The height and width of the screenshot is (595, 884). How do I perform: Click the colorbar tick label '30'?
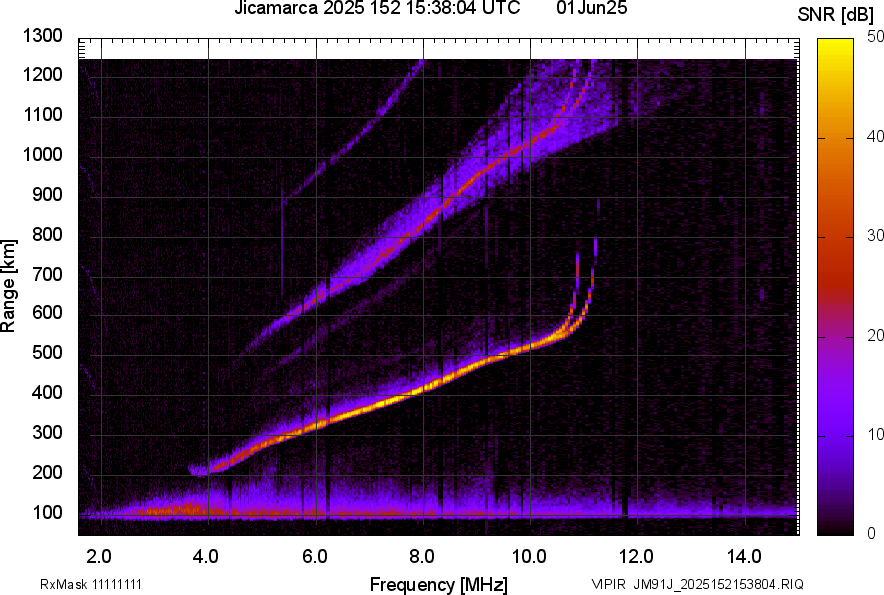875,236
